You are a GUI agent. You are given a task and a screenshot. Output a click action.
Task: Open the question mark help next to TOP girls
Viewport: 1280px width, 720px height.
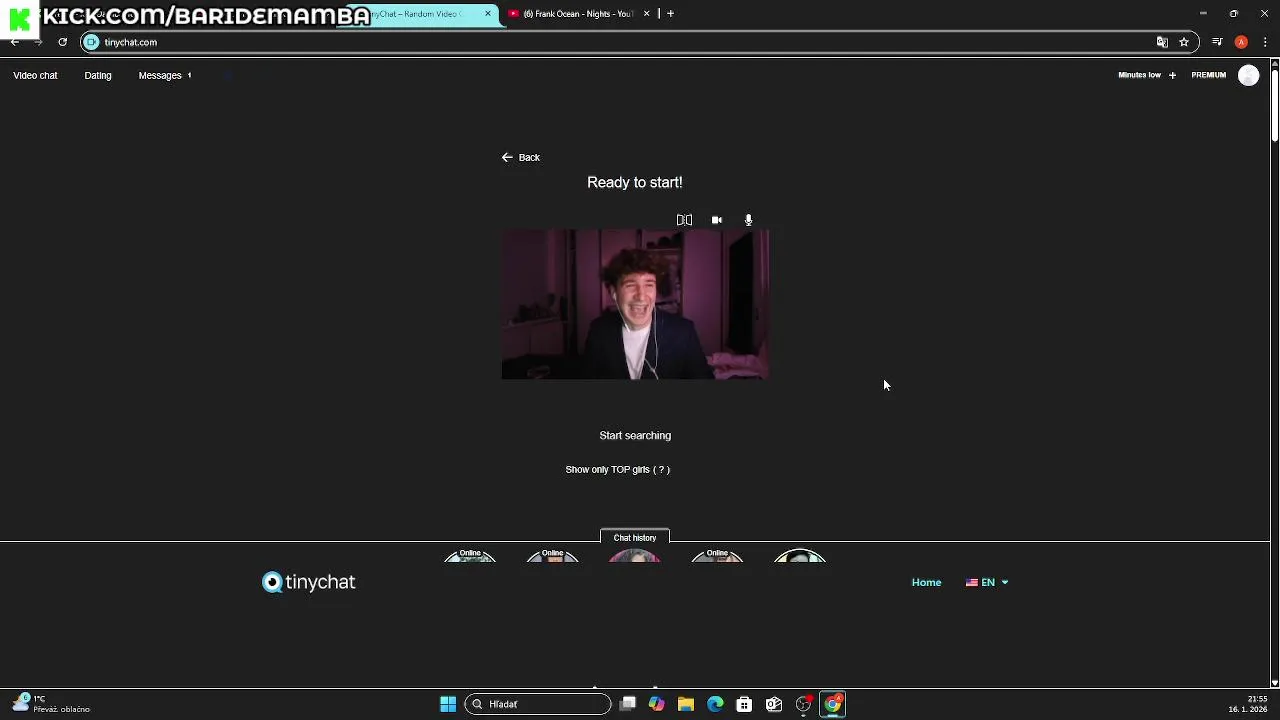coord(661,469)
